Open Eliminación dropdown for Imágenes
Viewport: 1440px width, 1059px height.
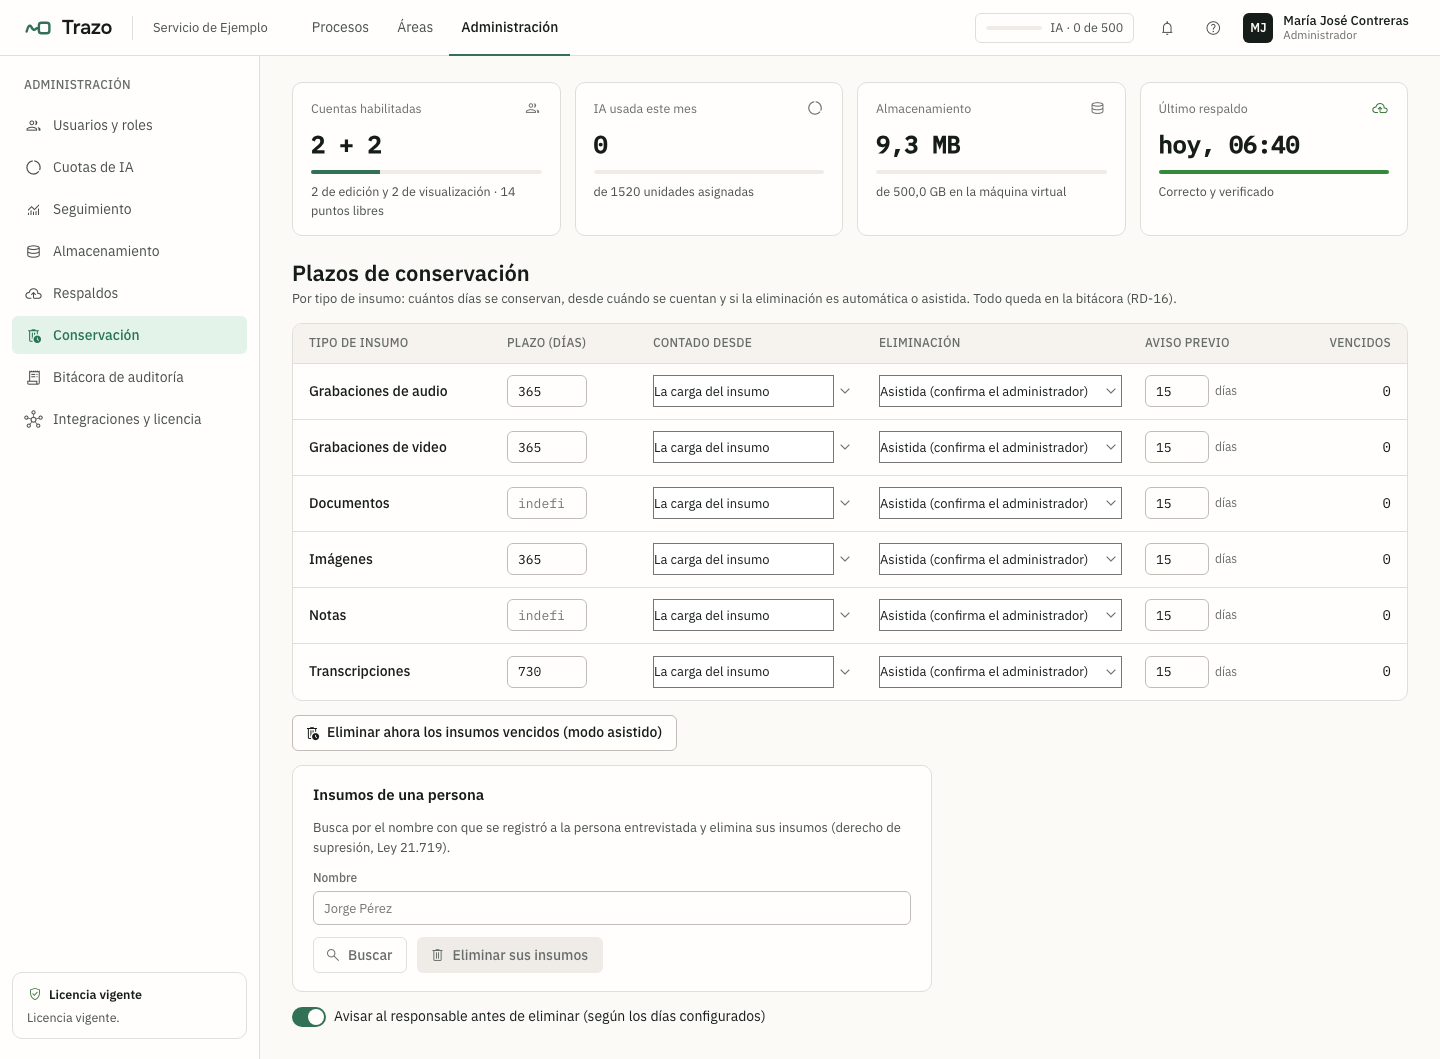(x=1000, y=559)
